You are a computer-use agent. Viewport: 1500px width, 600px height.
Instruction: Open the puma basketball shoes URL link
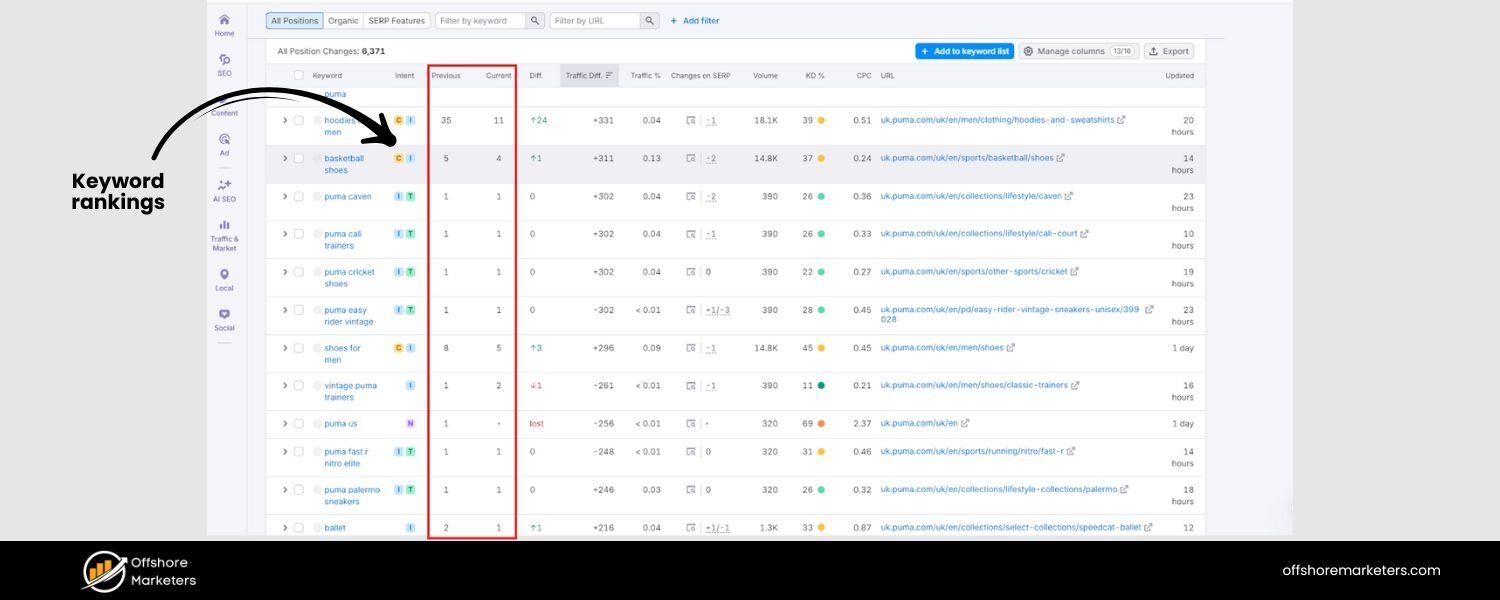(968, 157)
